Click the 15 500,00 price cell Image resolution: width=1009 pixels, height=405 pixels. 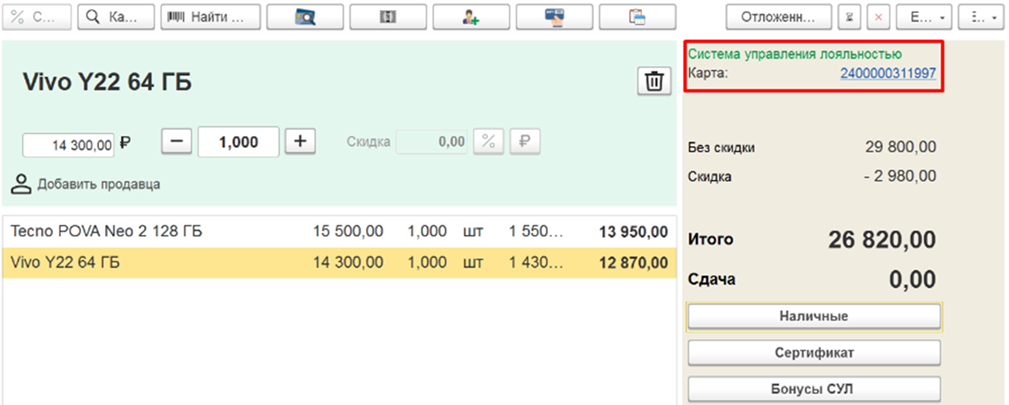348,231
